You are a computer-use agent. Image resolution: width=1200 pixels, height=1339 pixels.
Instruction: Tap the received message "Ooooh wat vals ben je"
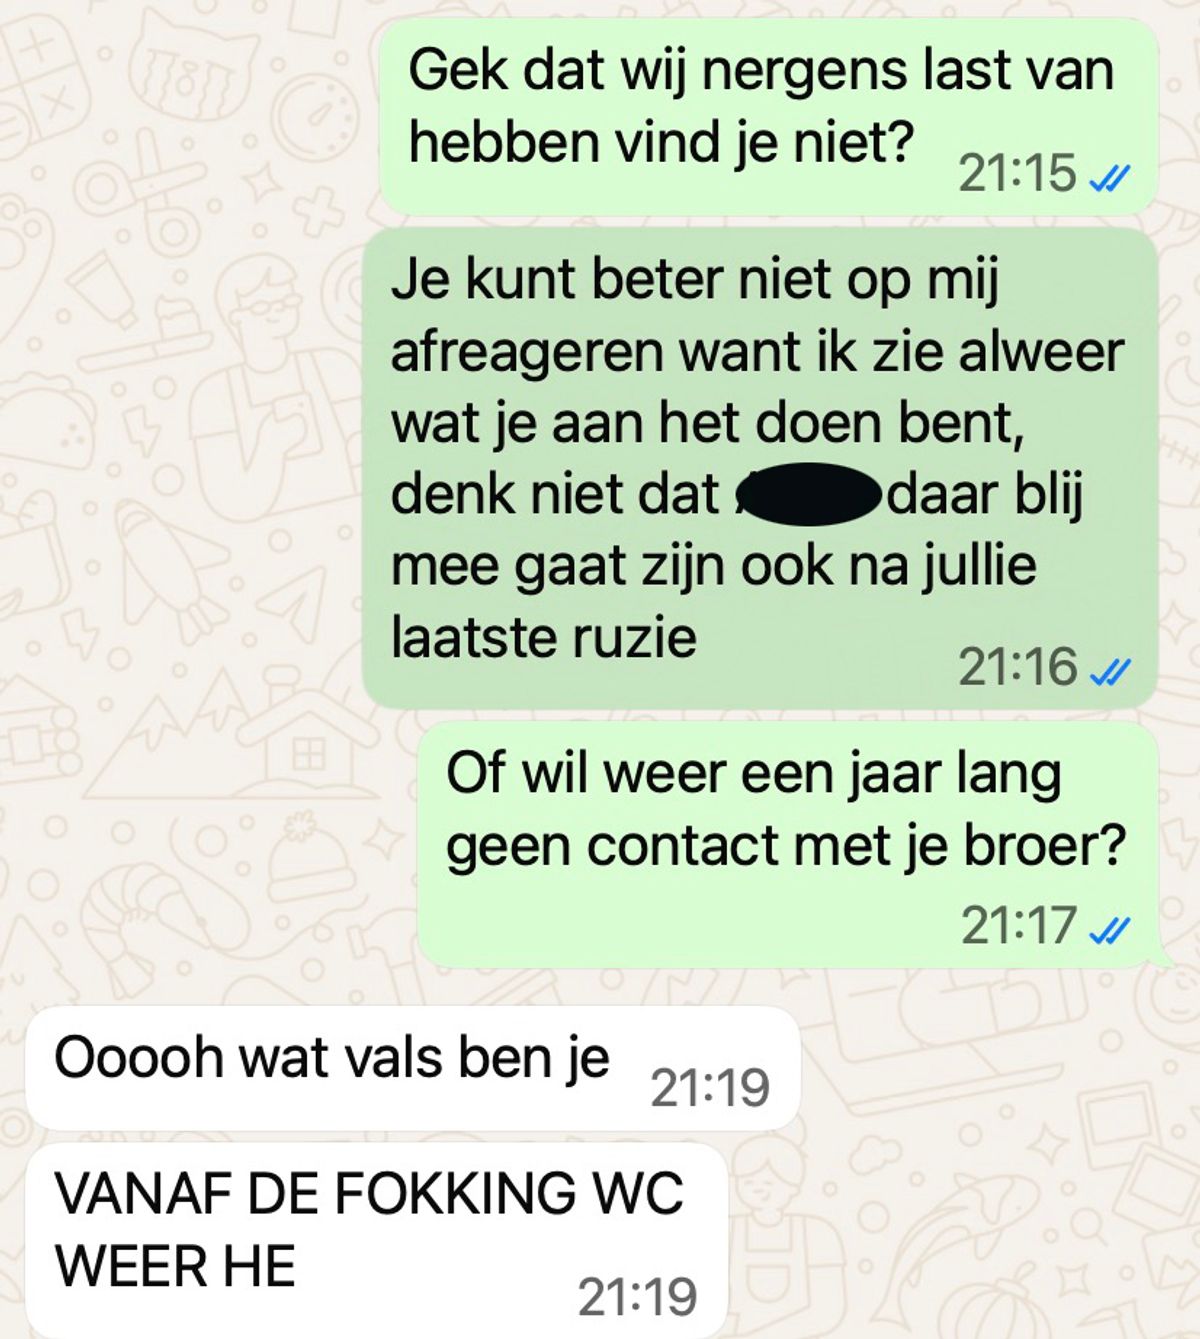[x=412, y=1068]
